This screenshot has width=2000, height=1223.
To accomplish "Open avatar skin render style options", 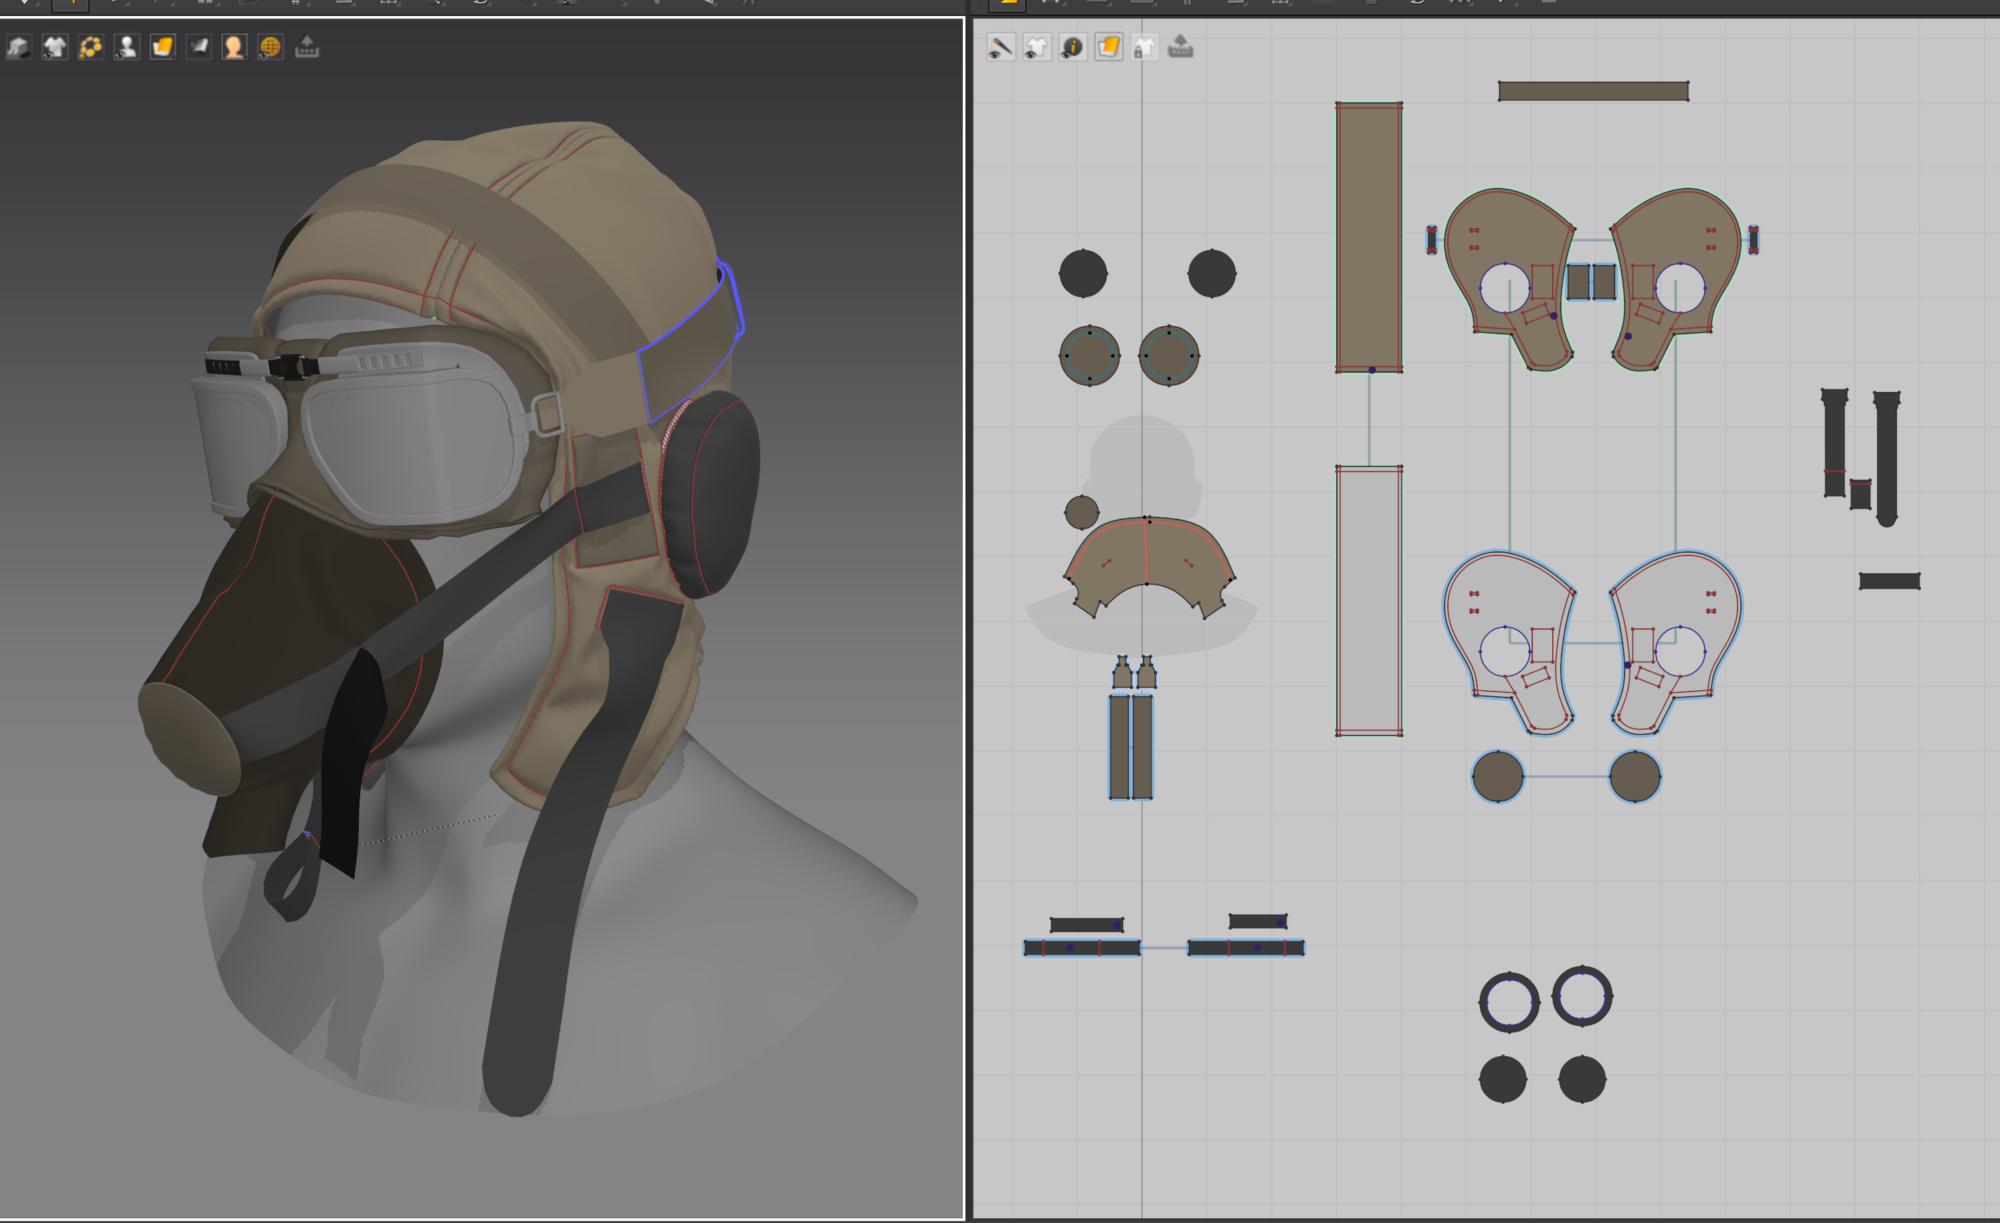I will tap(234, 47).
